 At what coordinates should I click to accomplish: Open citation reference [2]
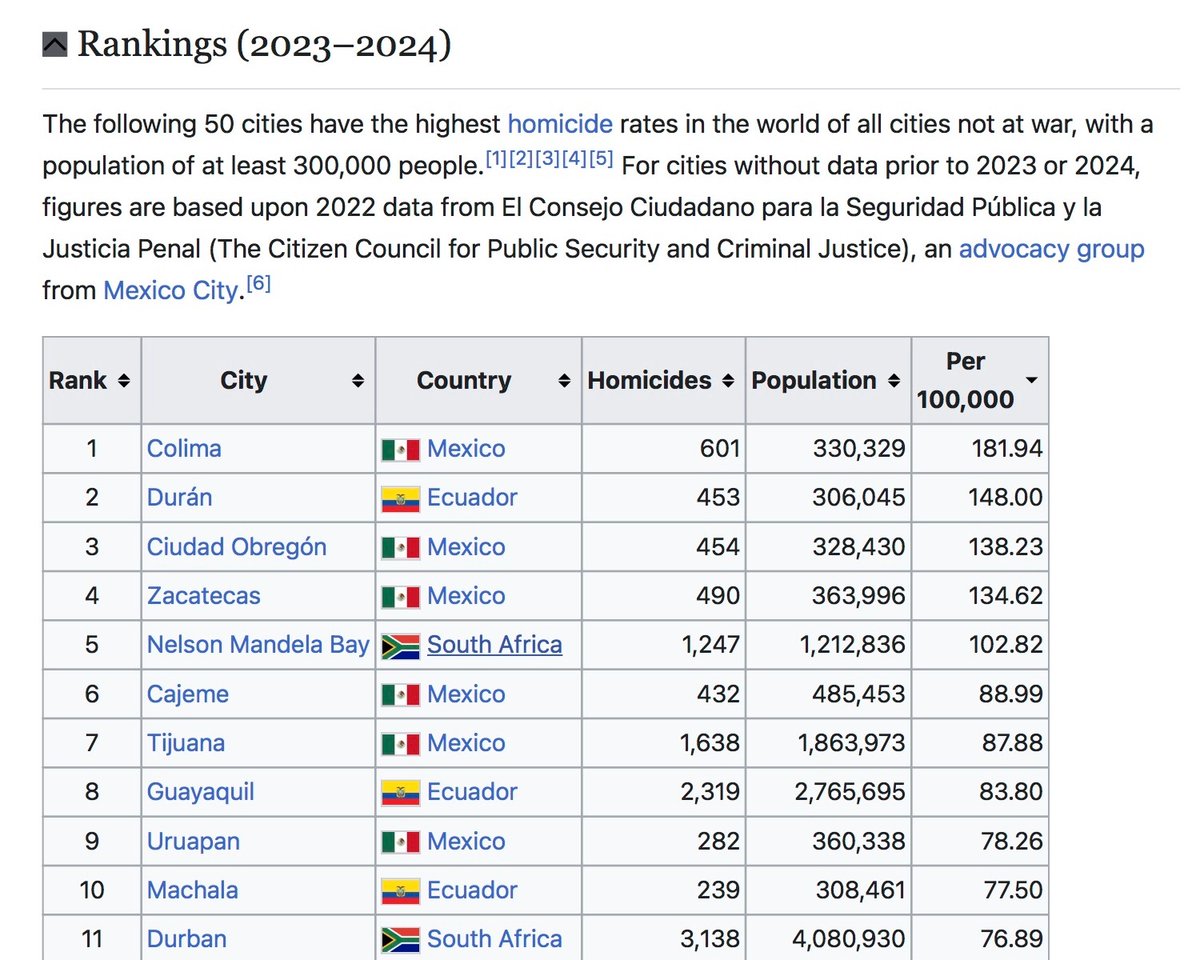tap(522, 159)
